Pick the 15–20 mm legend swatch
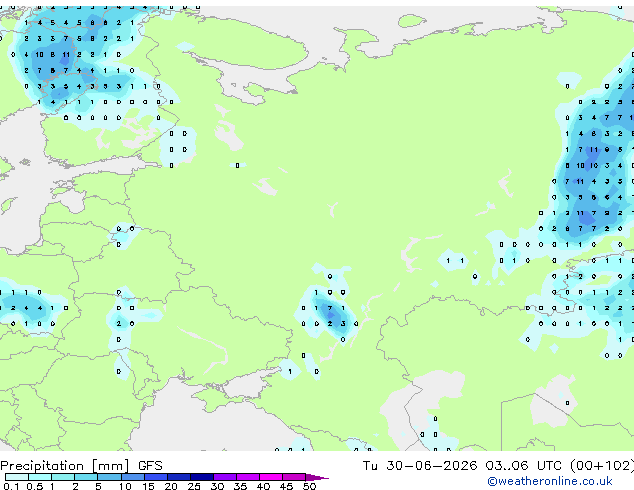634x490 pixels. click(x=155, y=477)
